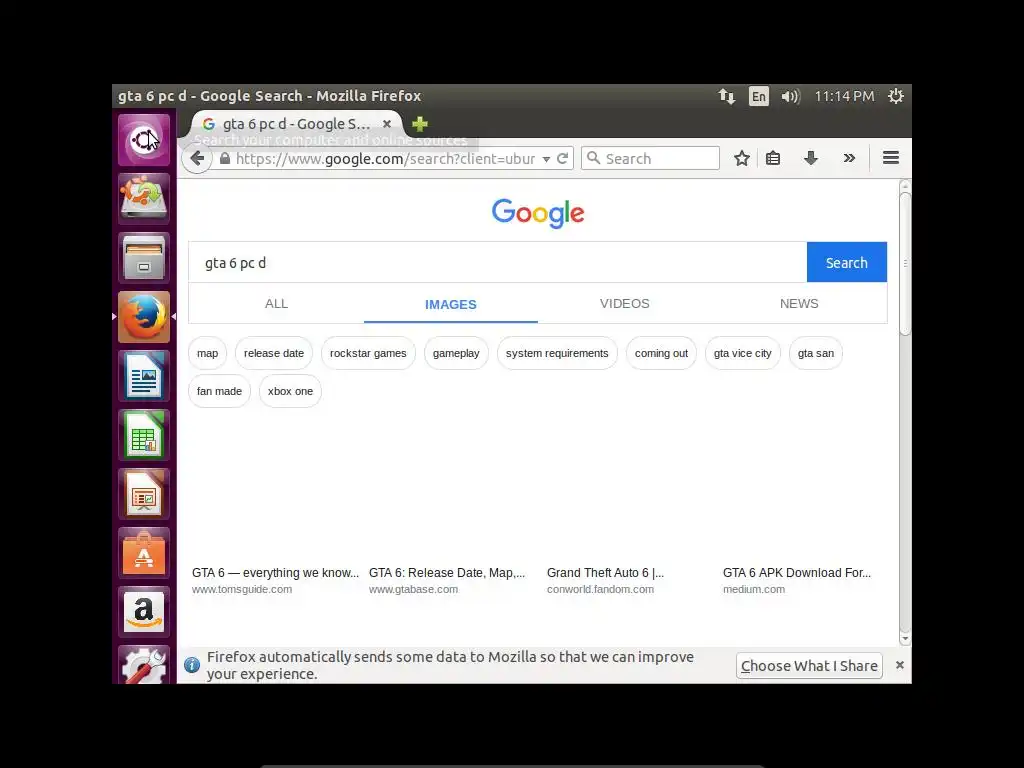Click the info icon in notification bar
Image resolution: width=1024 pixels, height=768 pixels.
(x=192, y=665)
